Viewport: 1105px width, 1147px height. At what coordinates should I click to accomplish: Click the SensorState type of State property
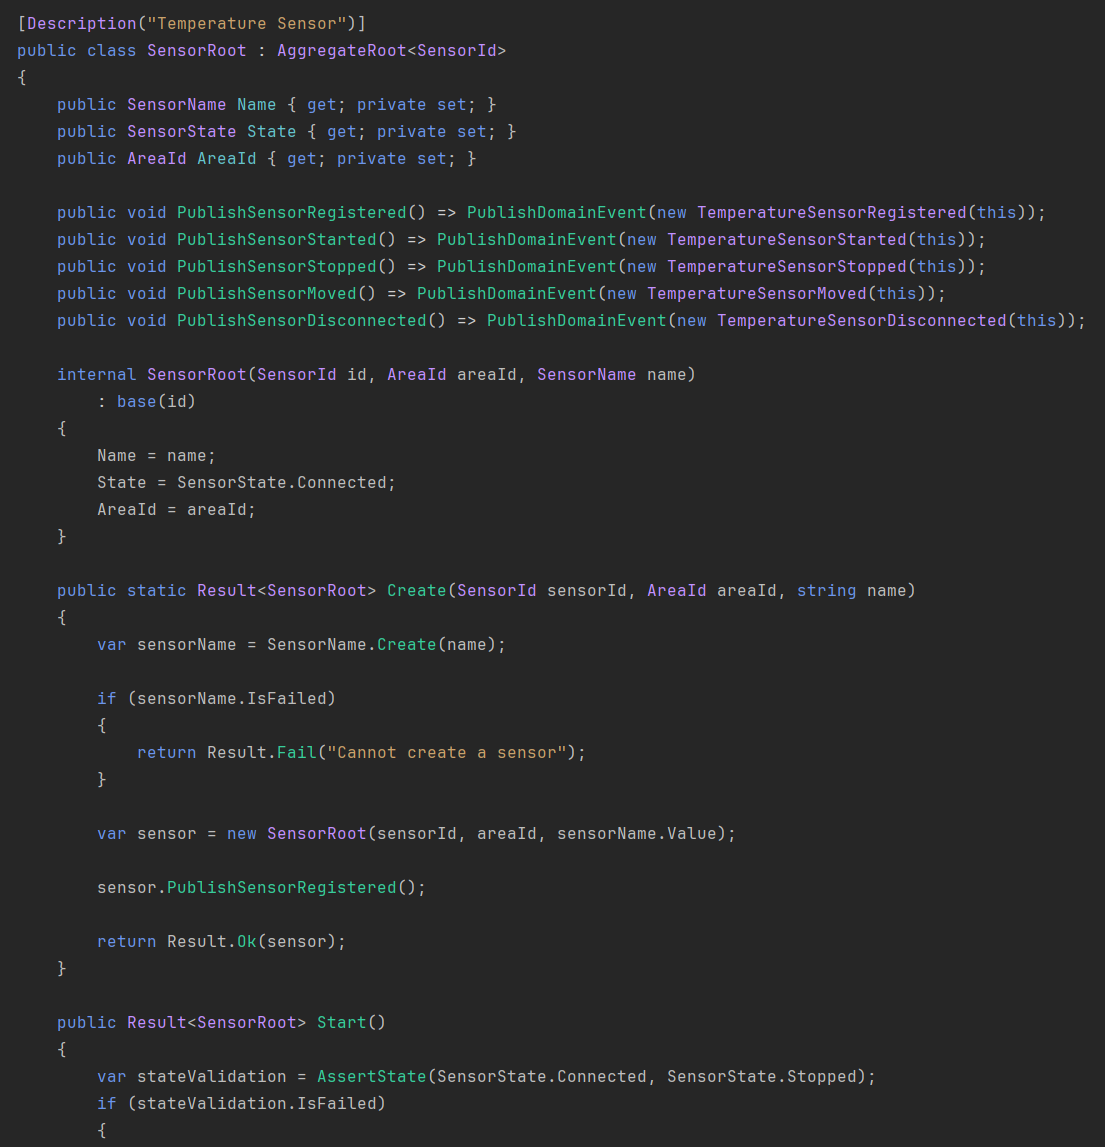(181, 131)
